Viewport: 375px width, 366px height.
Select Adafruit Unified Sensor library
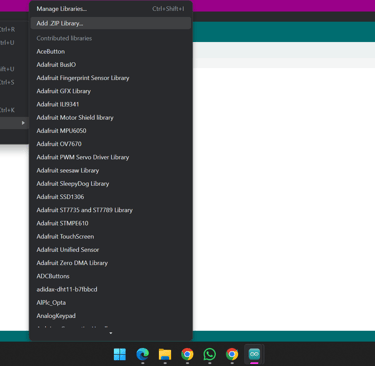(x=111, y=250)
